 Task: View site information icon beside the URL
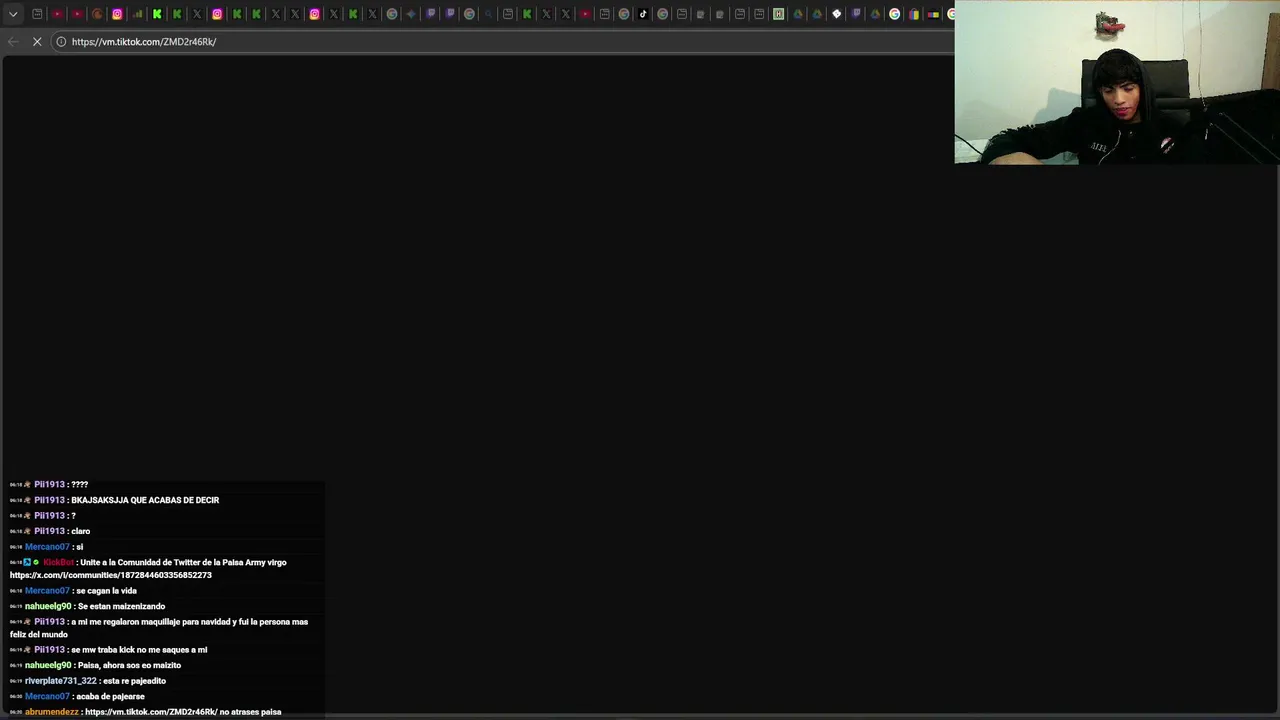point(61,41)
